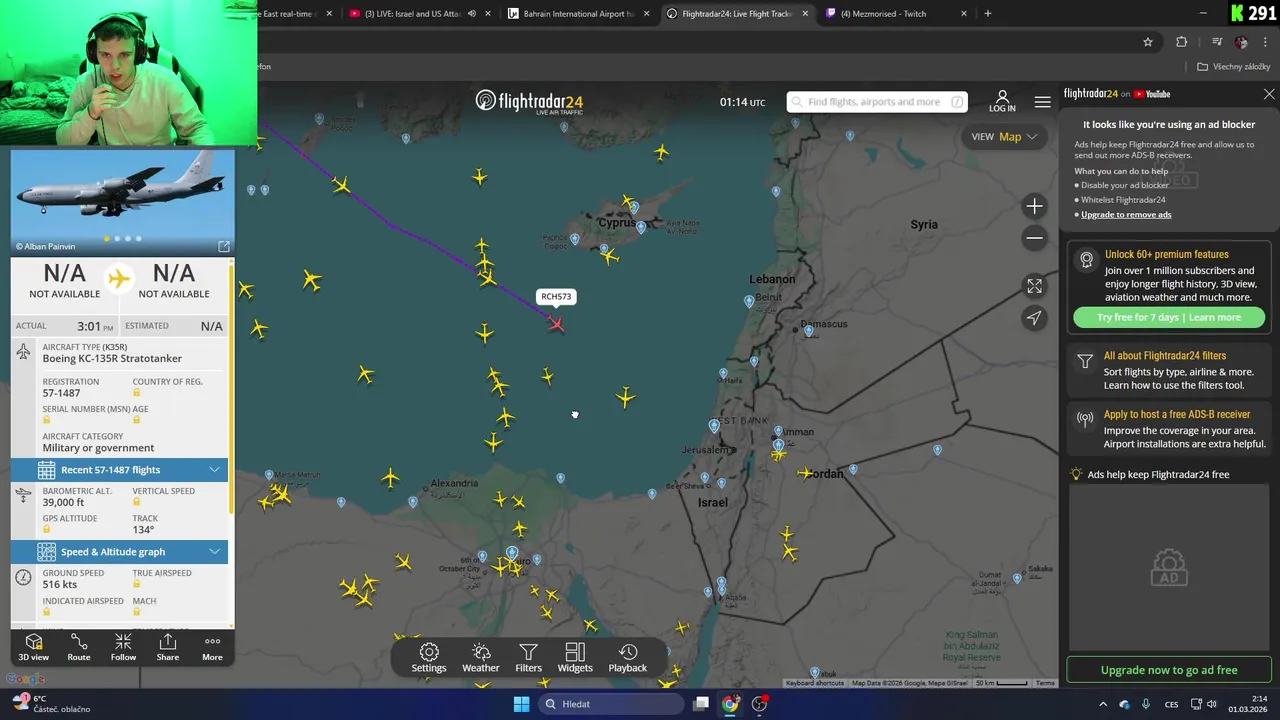
Task: Open a new browser tab
Action: (988, 14)
